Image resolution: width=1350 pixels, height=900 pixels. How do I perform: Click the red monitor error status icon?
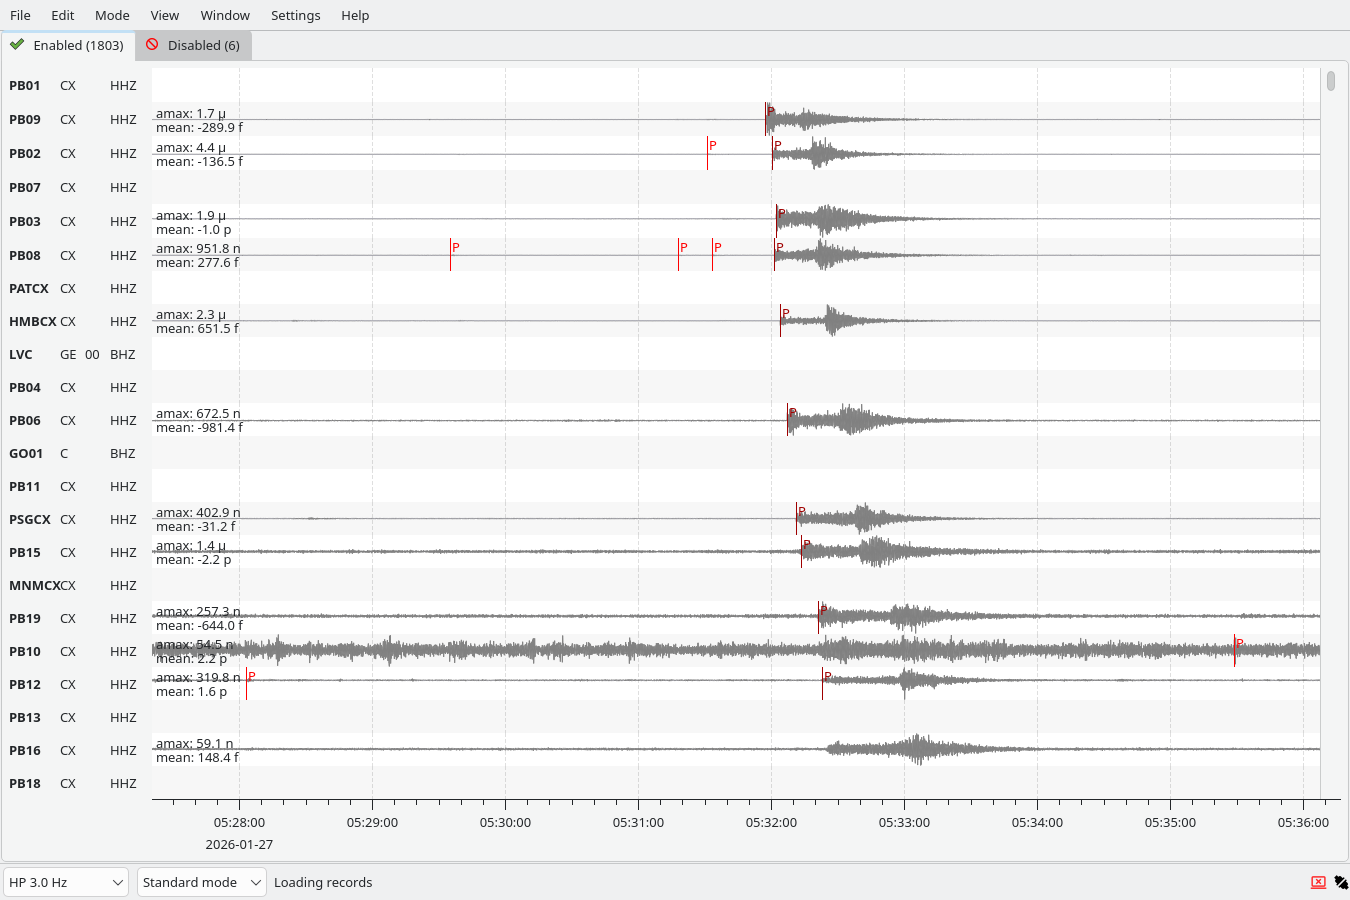tap(1318, 882)
